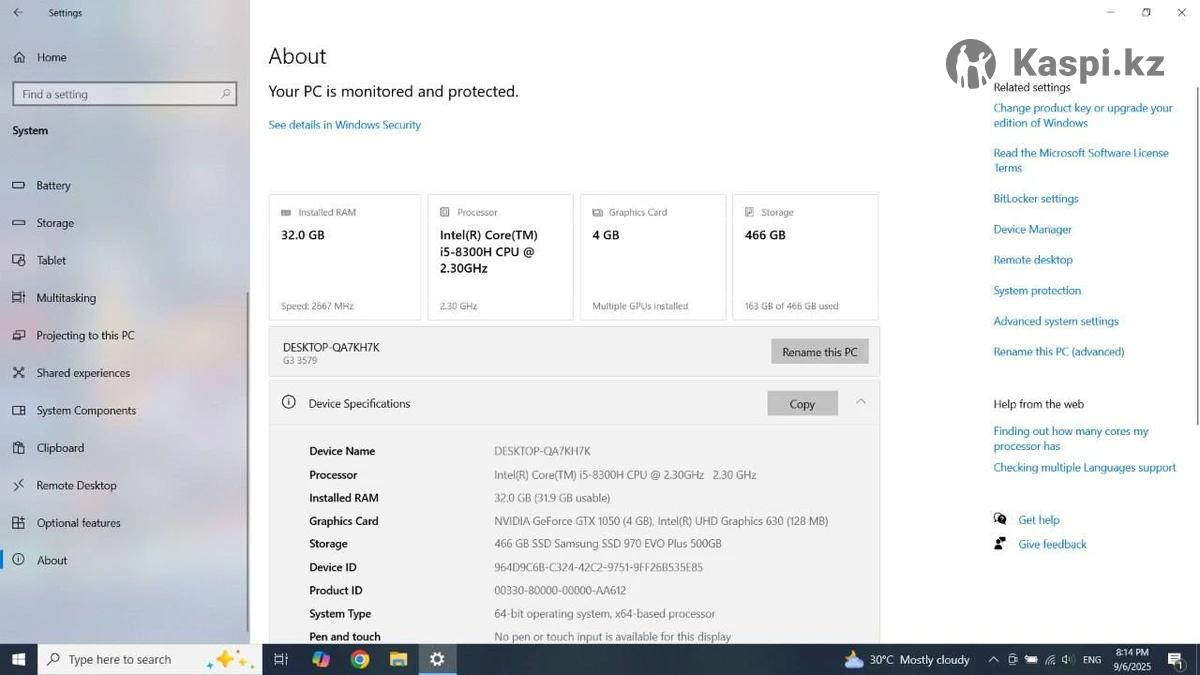Go to Remote Desktop settings page
The width and height of the screenshot is (1200, 675).
pos(76,486)
